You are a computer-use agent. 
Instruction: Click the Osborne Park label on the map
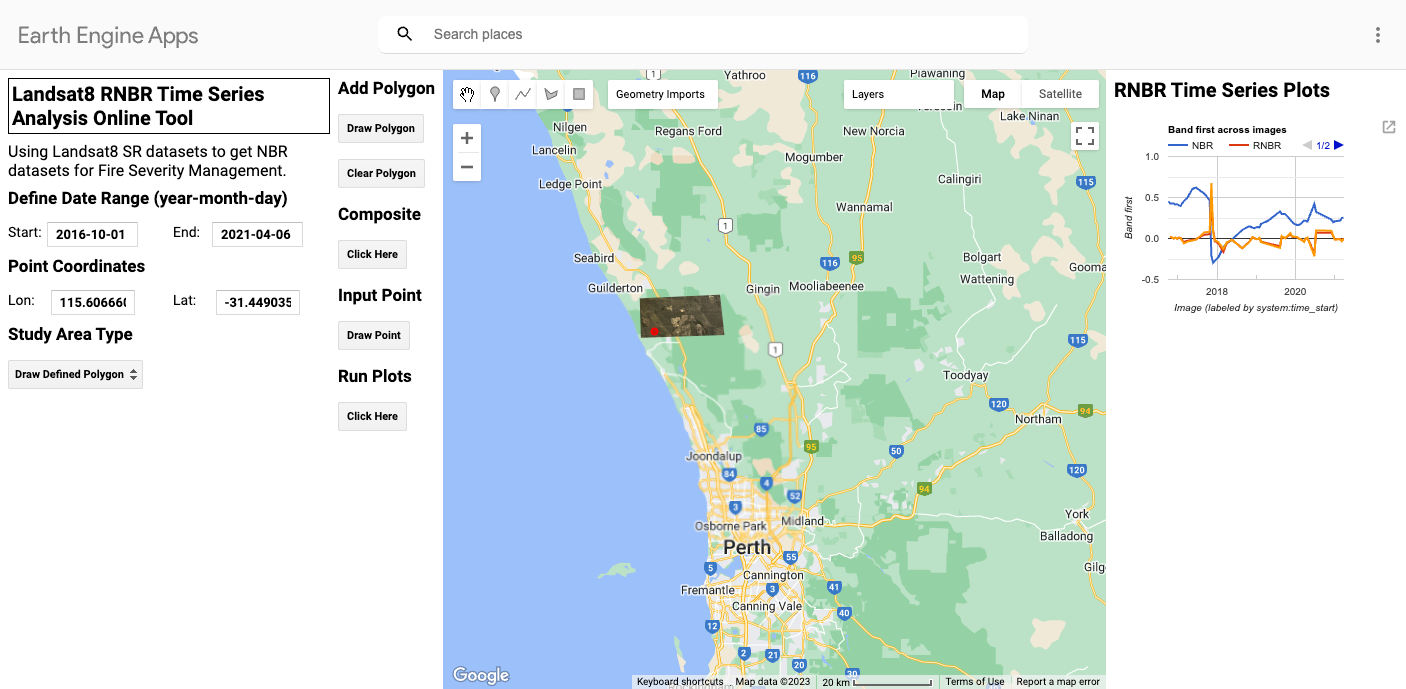point(731,526)
